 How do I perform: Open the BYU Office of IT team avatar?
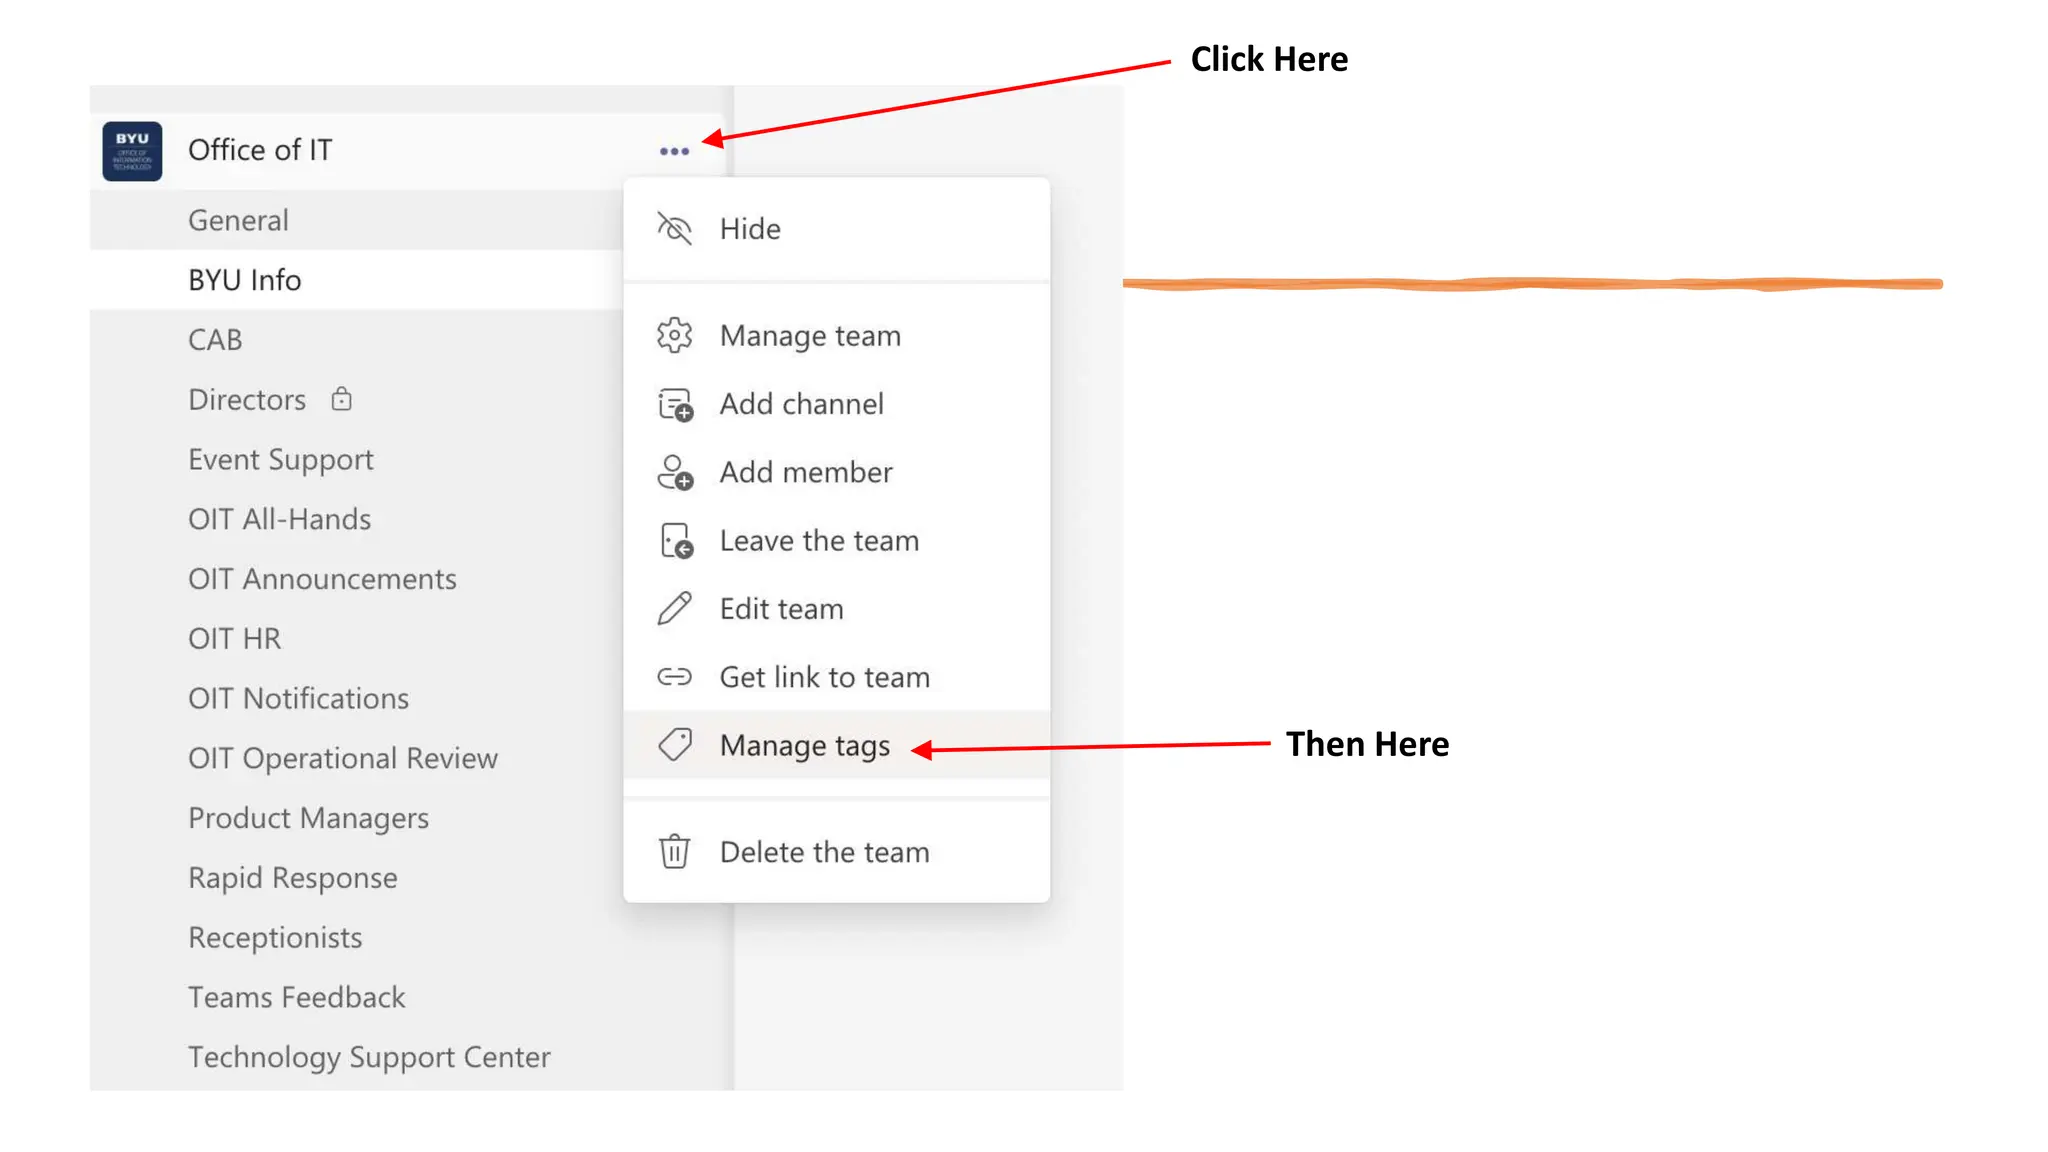point(132,151)
